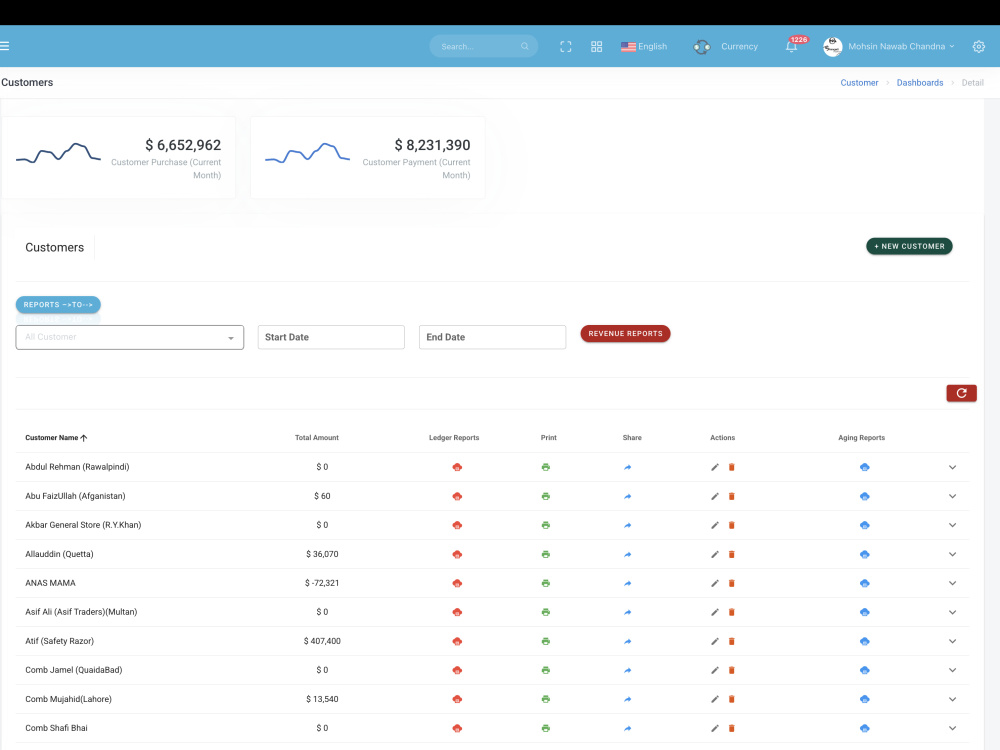This screenshot has height=750, width=1000.
Task: Expand Abu FaizUllah (Afganistan) row chevron
Action: click(952, 496)
